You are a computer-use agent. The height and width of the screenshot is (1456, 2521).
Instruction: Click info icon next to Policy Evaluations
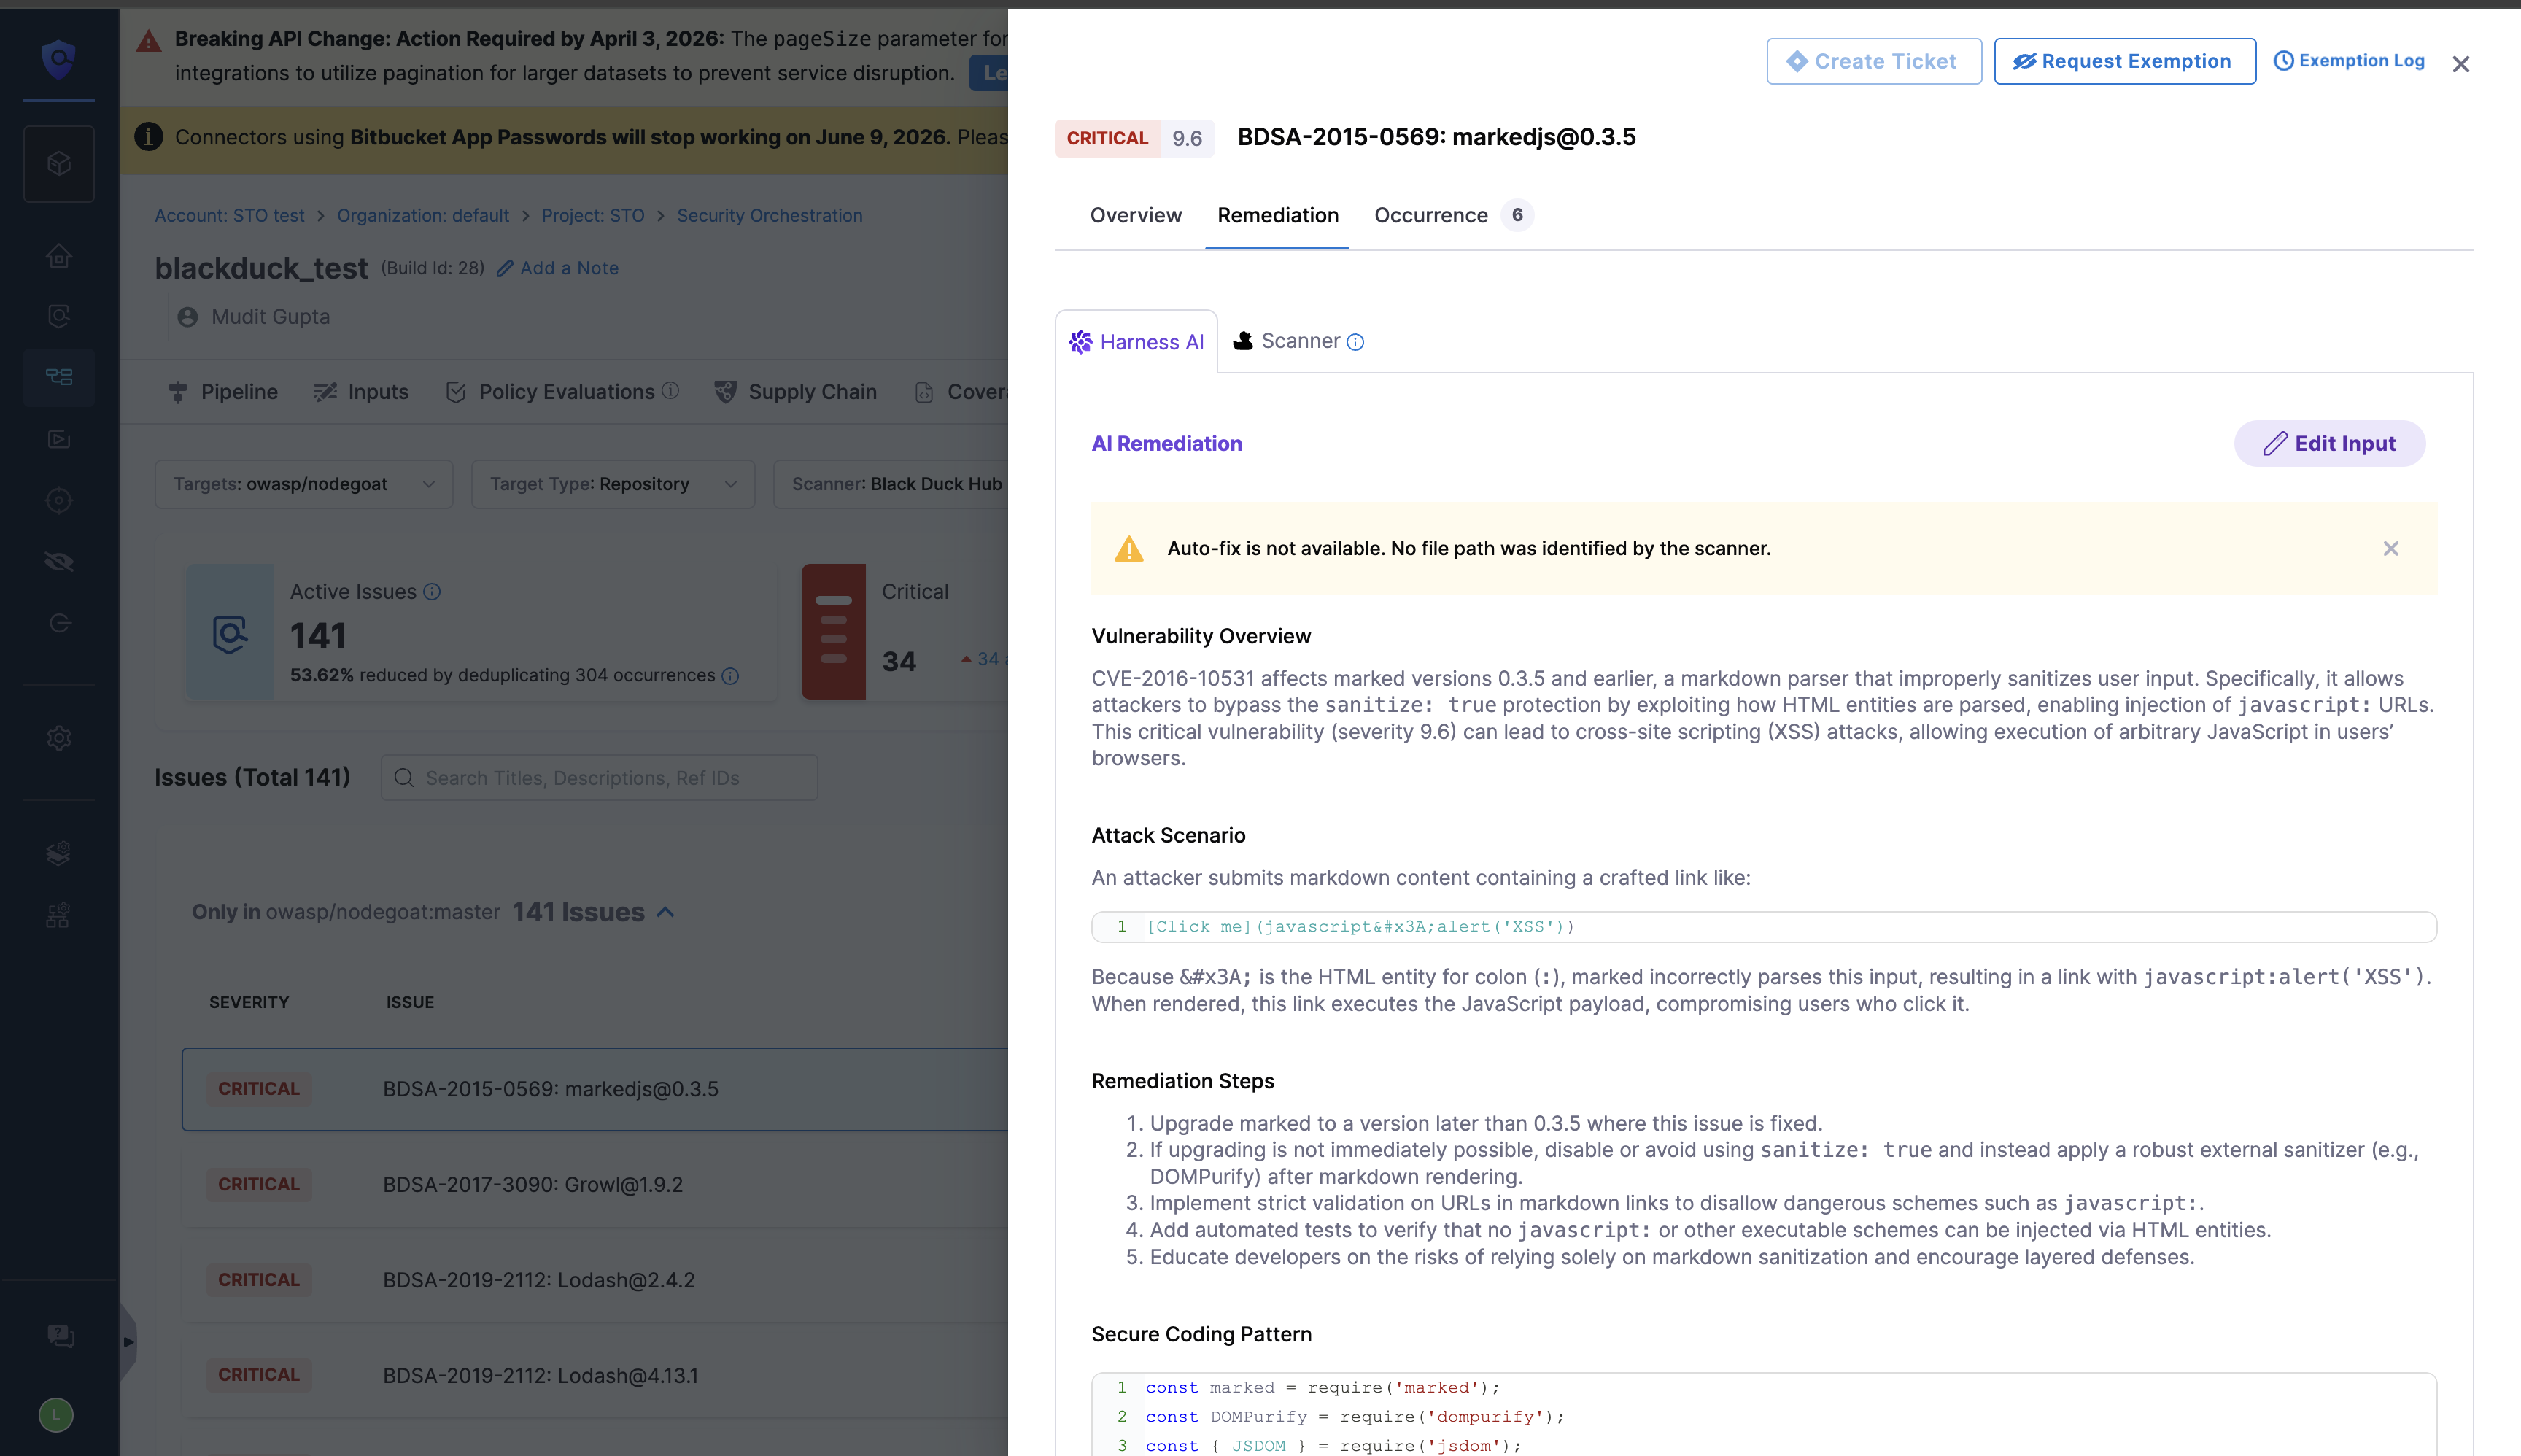670,391
